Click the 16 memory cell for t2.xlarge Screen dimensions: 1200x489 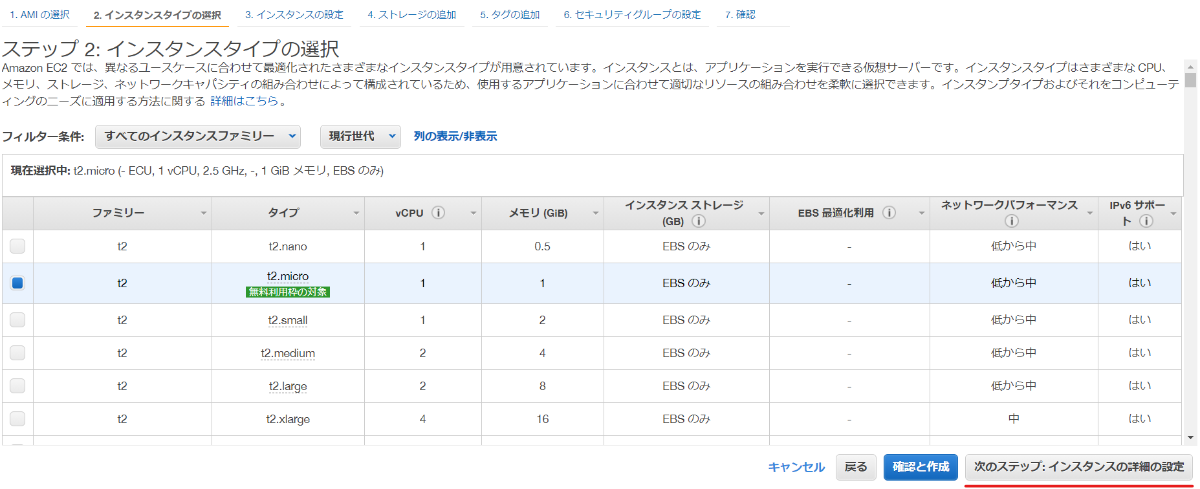click(x=542, y=419)
